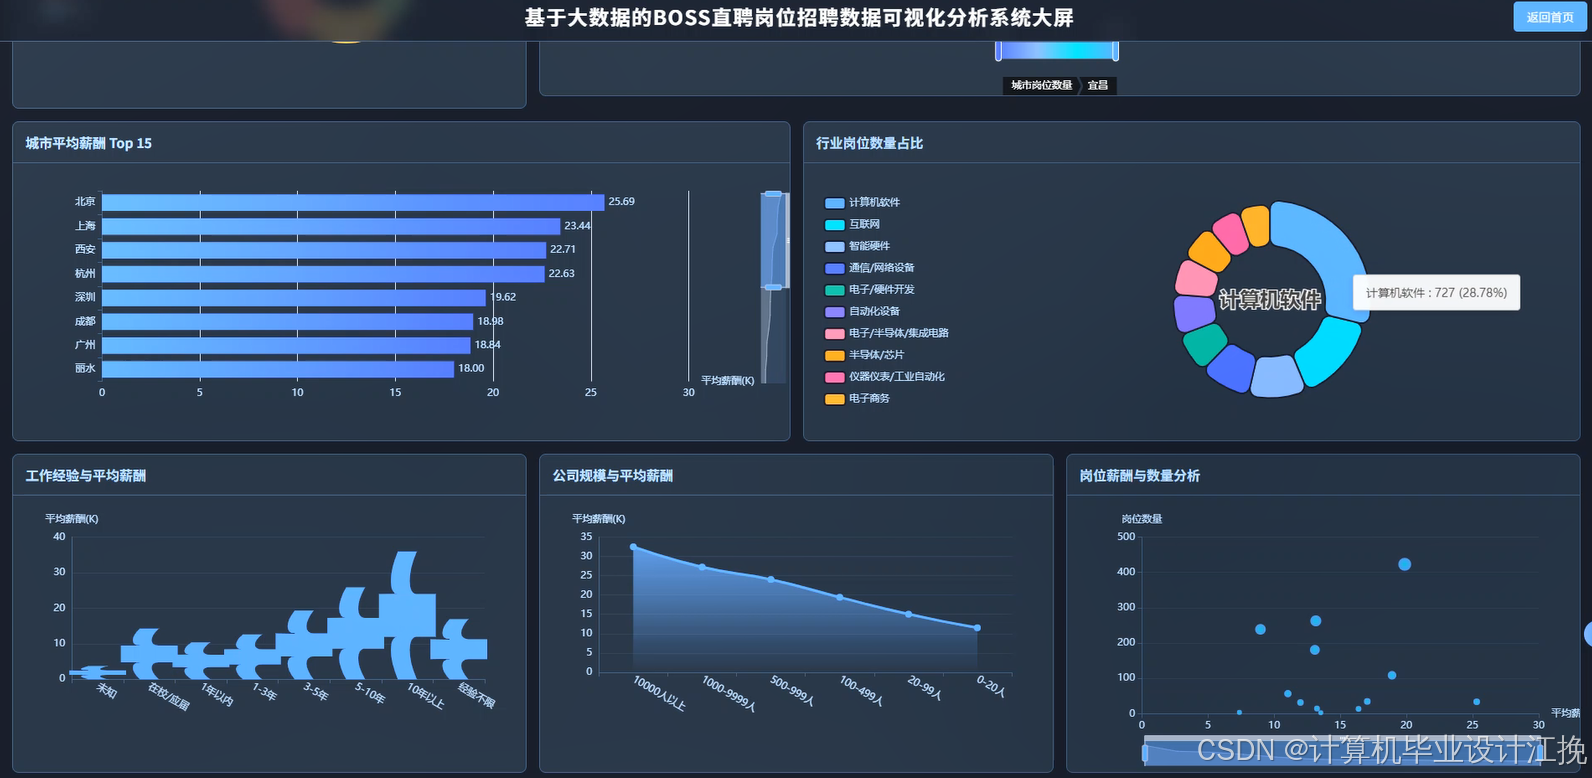The image size is (1592, 778).
Task: Click the 100-499人 data point
Action: pyautogui.click(x=839, y=597)
